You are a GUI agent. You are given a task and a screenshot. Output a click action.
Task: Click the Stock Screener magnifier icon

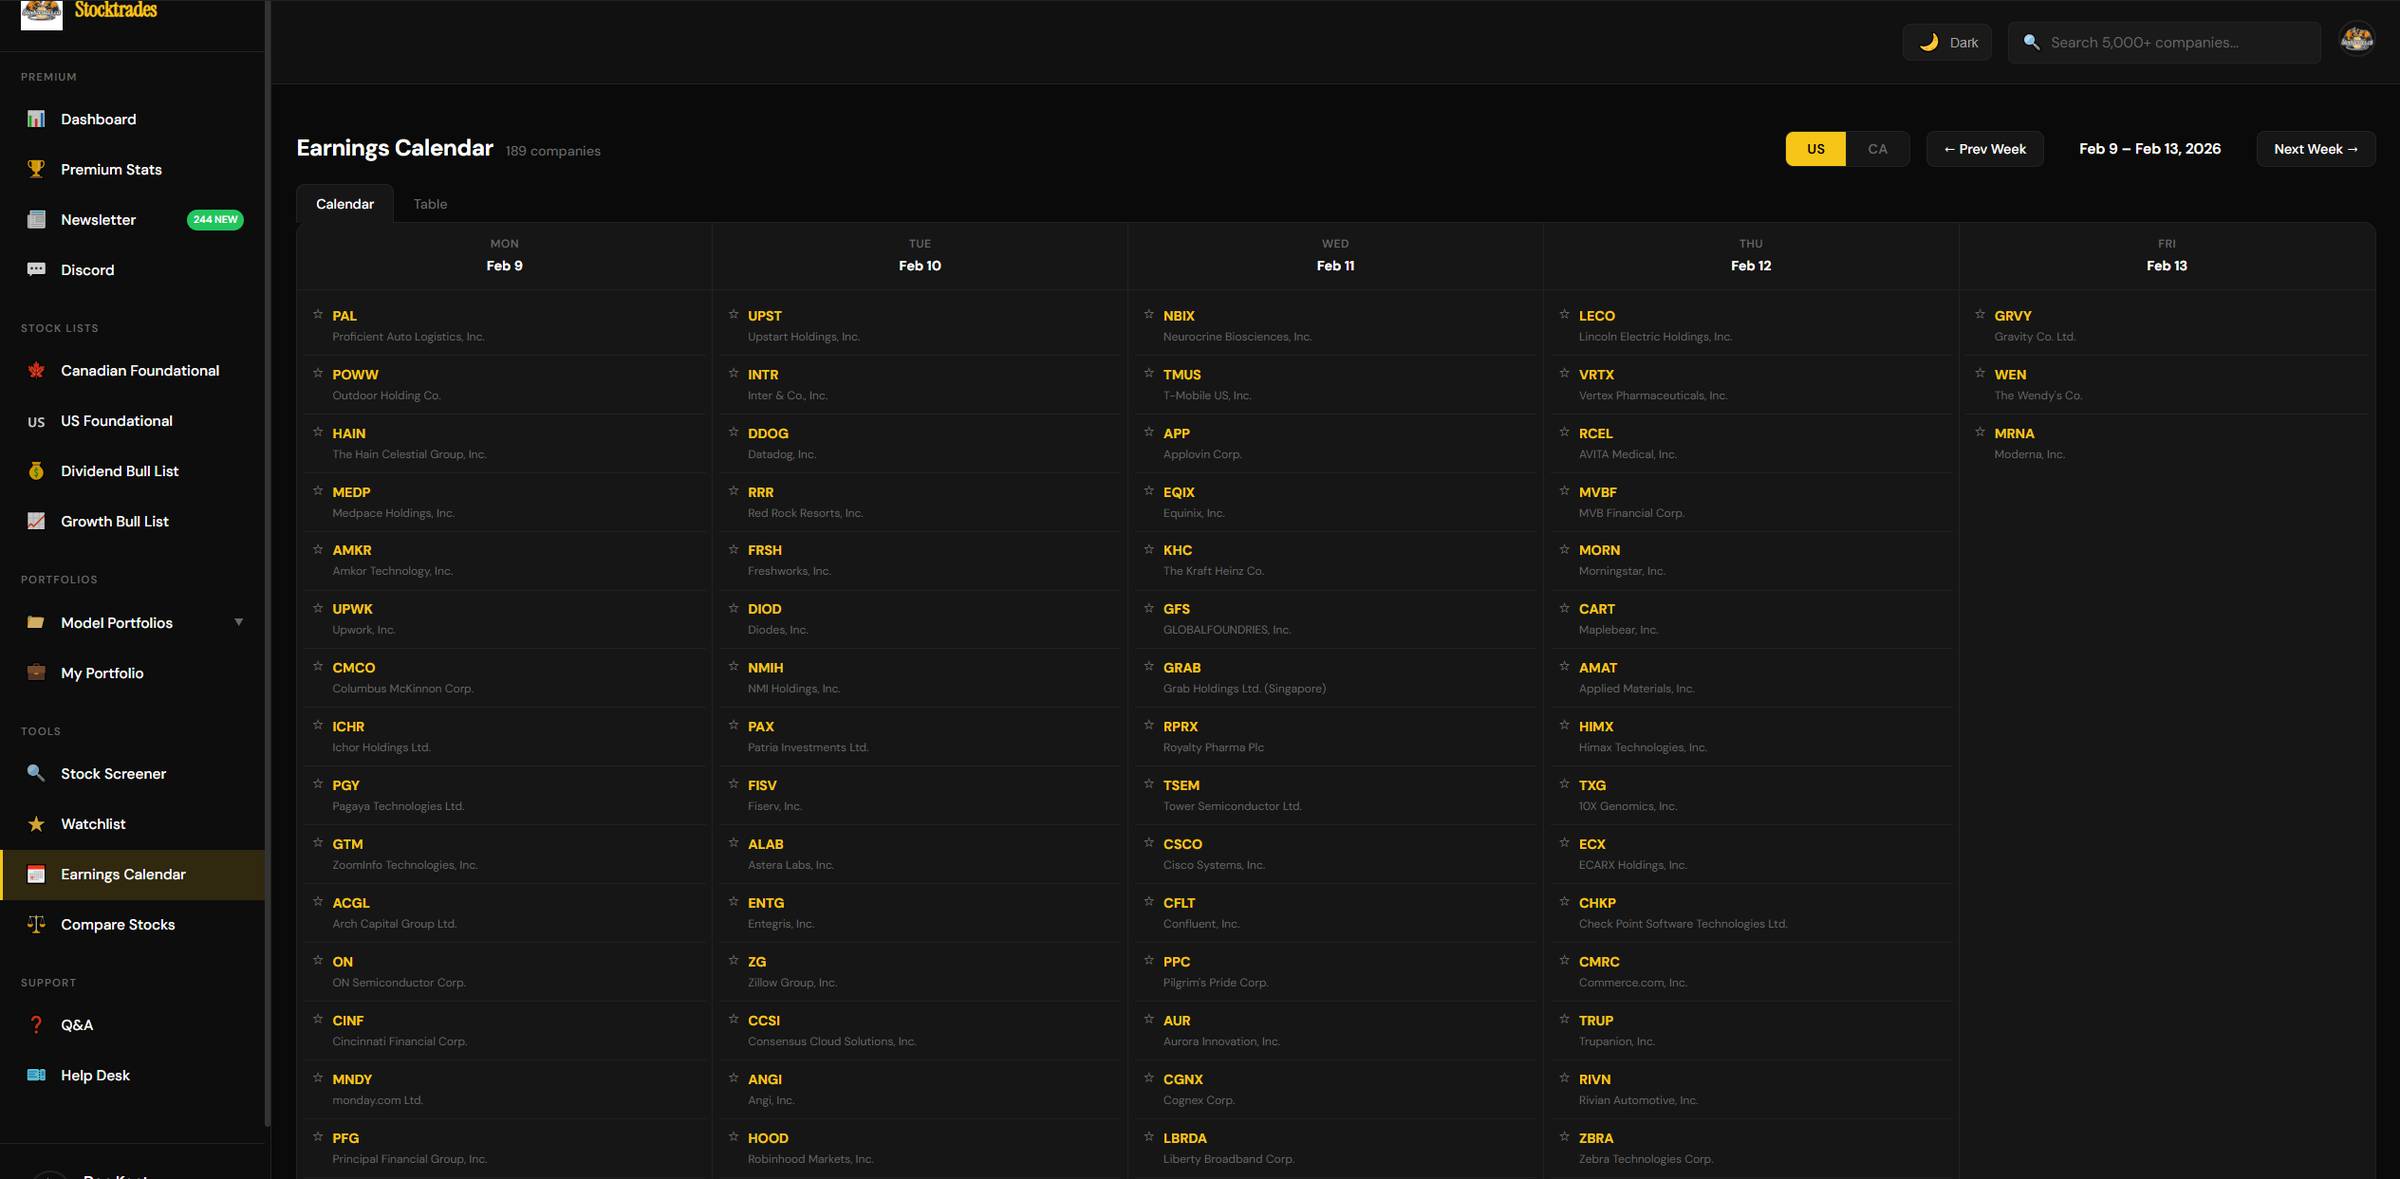36,773
